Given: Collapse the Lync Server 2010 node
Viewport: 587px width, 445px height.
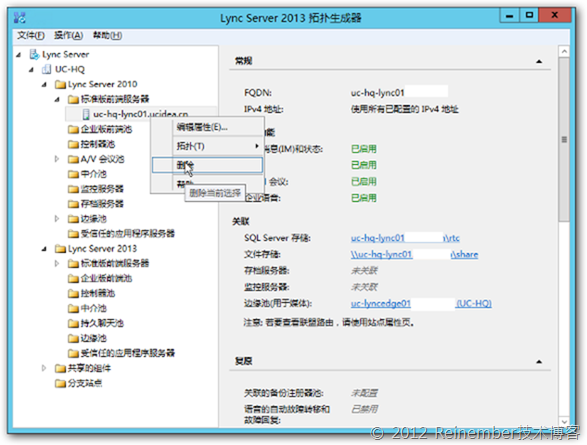Looking at the screenshot, I should tap(45, 85).
